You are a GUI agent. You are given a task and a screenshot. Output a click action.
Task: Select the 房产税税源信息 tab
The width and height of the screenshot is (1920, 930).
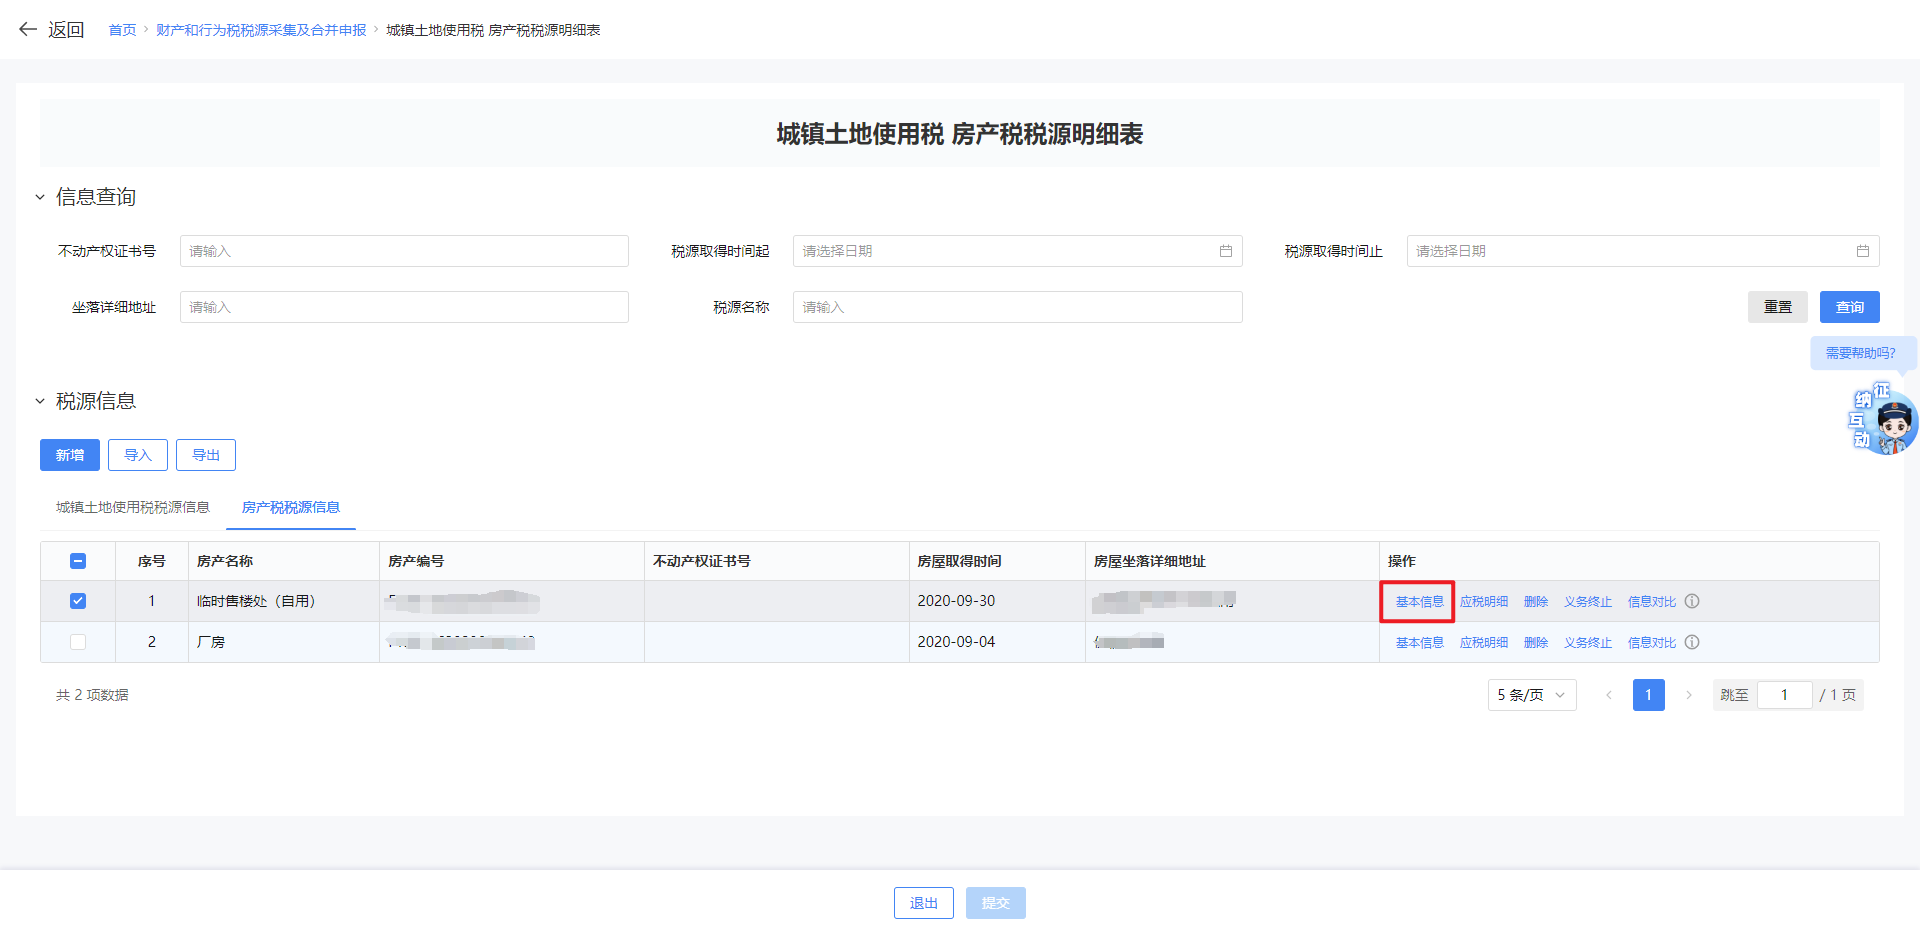291,507
